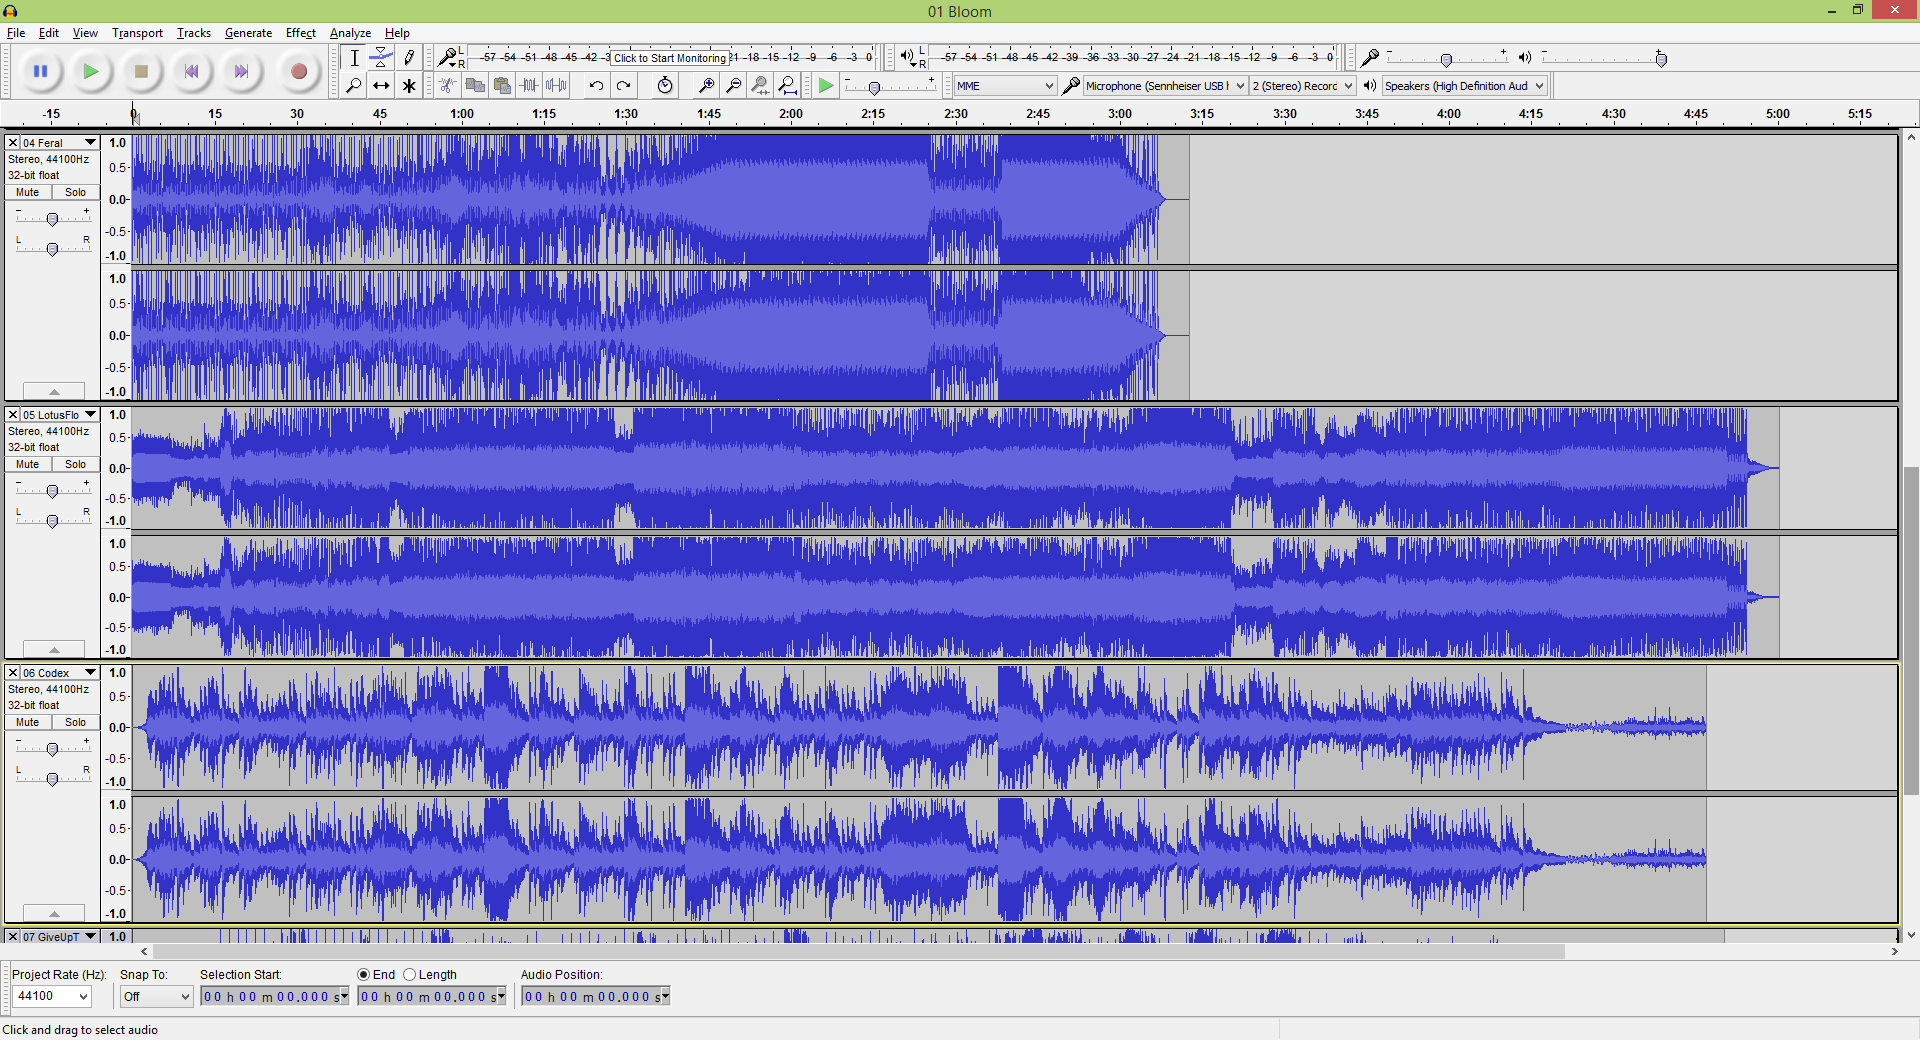Expand the Project Rate 44100 dropdown
This screenshot has height=1040, width=1920.
click(x=51, y=996)
